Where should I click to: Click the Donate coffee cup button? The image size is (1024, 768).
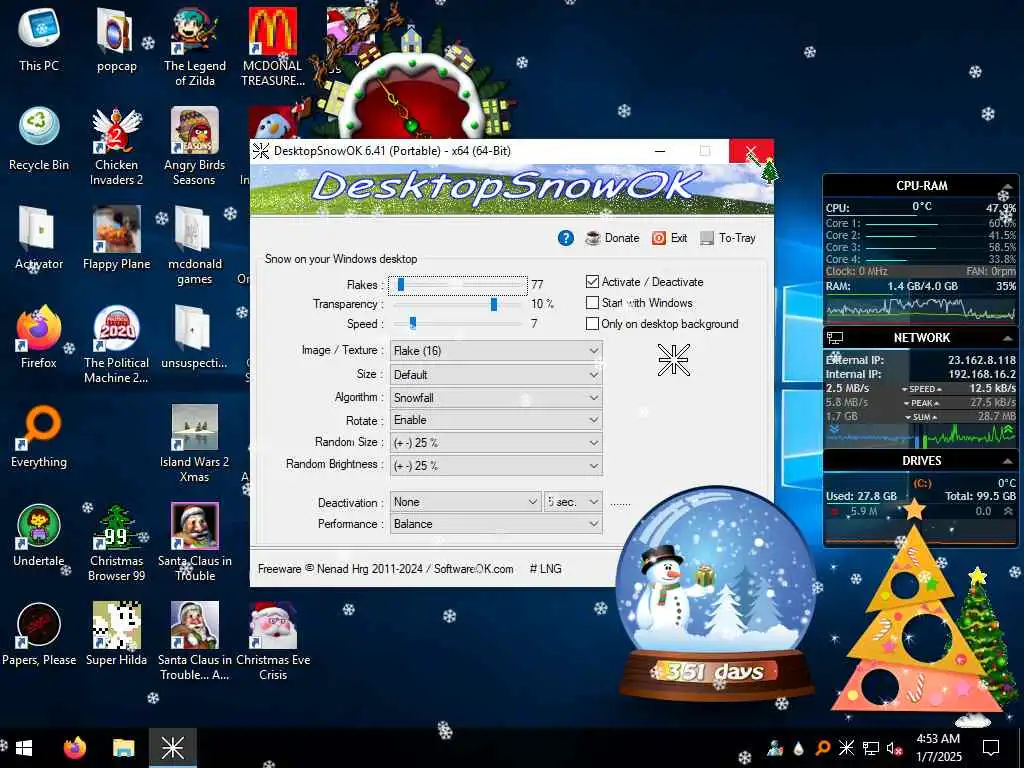612,238
